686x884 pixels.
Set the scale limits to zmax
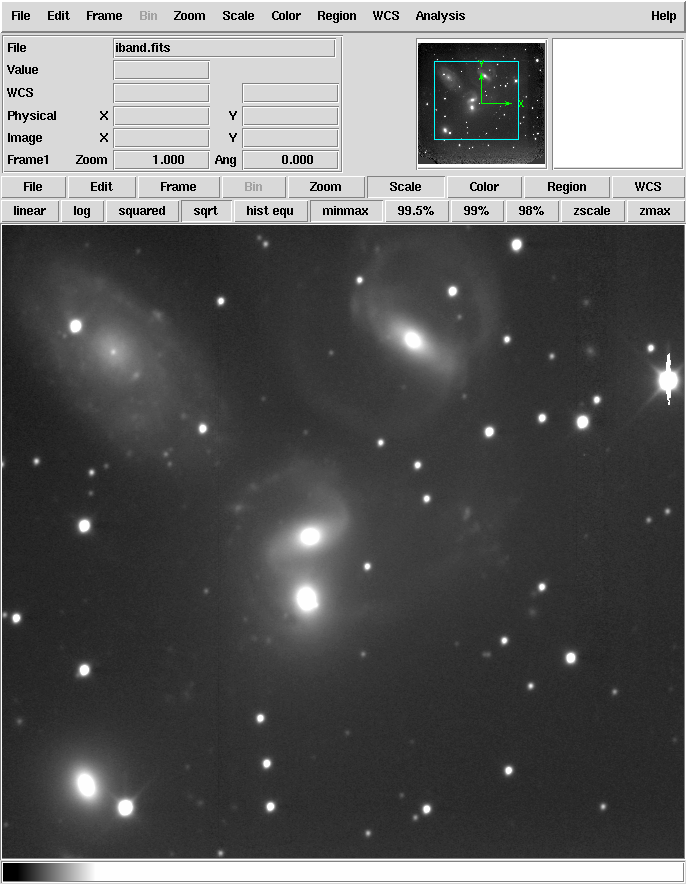pos(655,211)
